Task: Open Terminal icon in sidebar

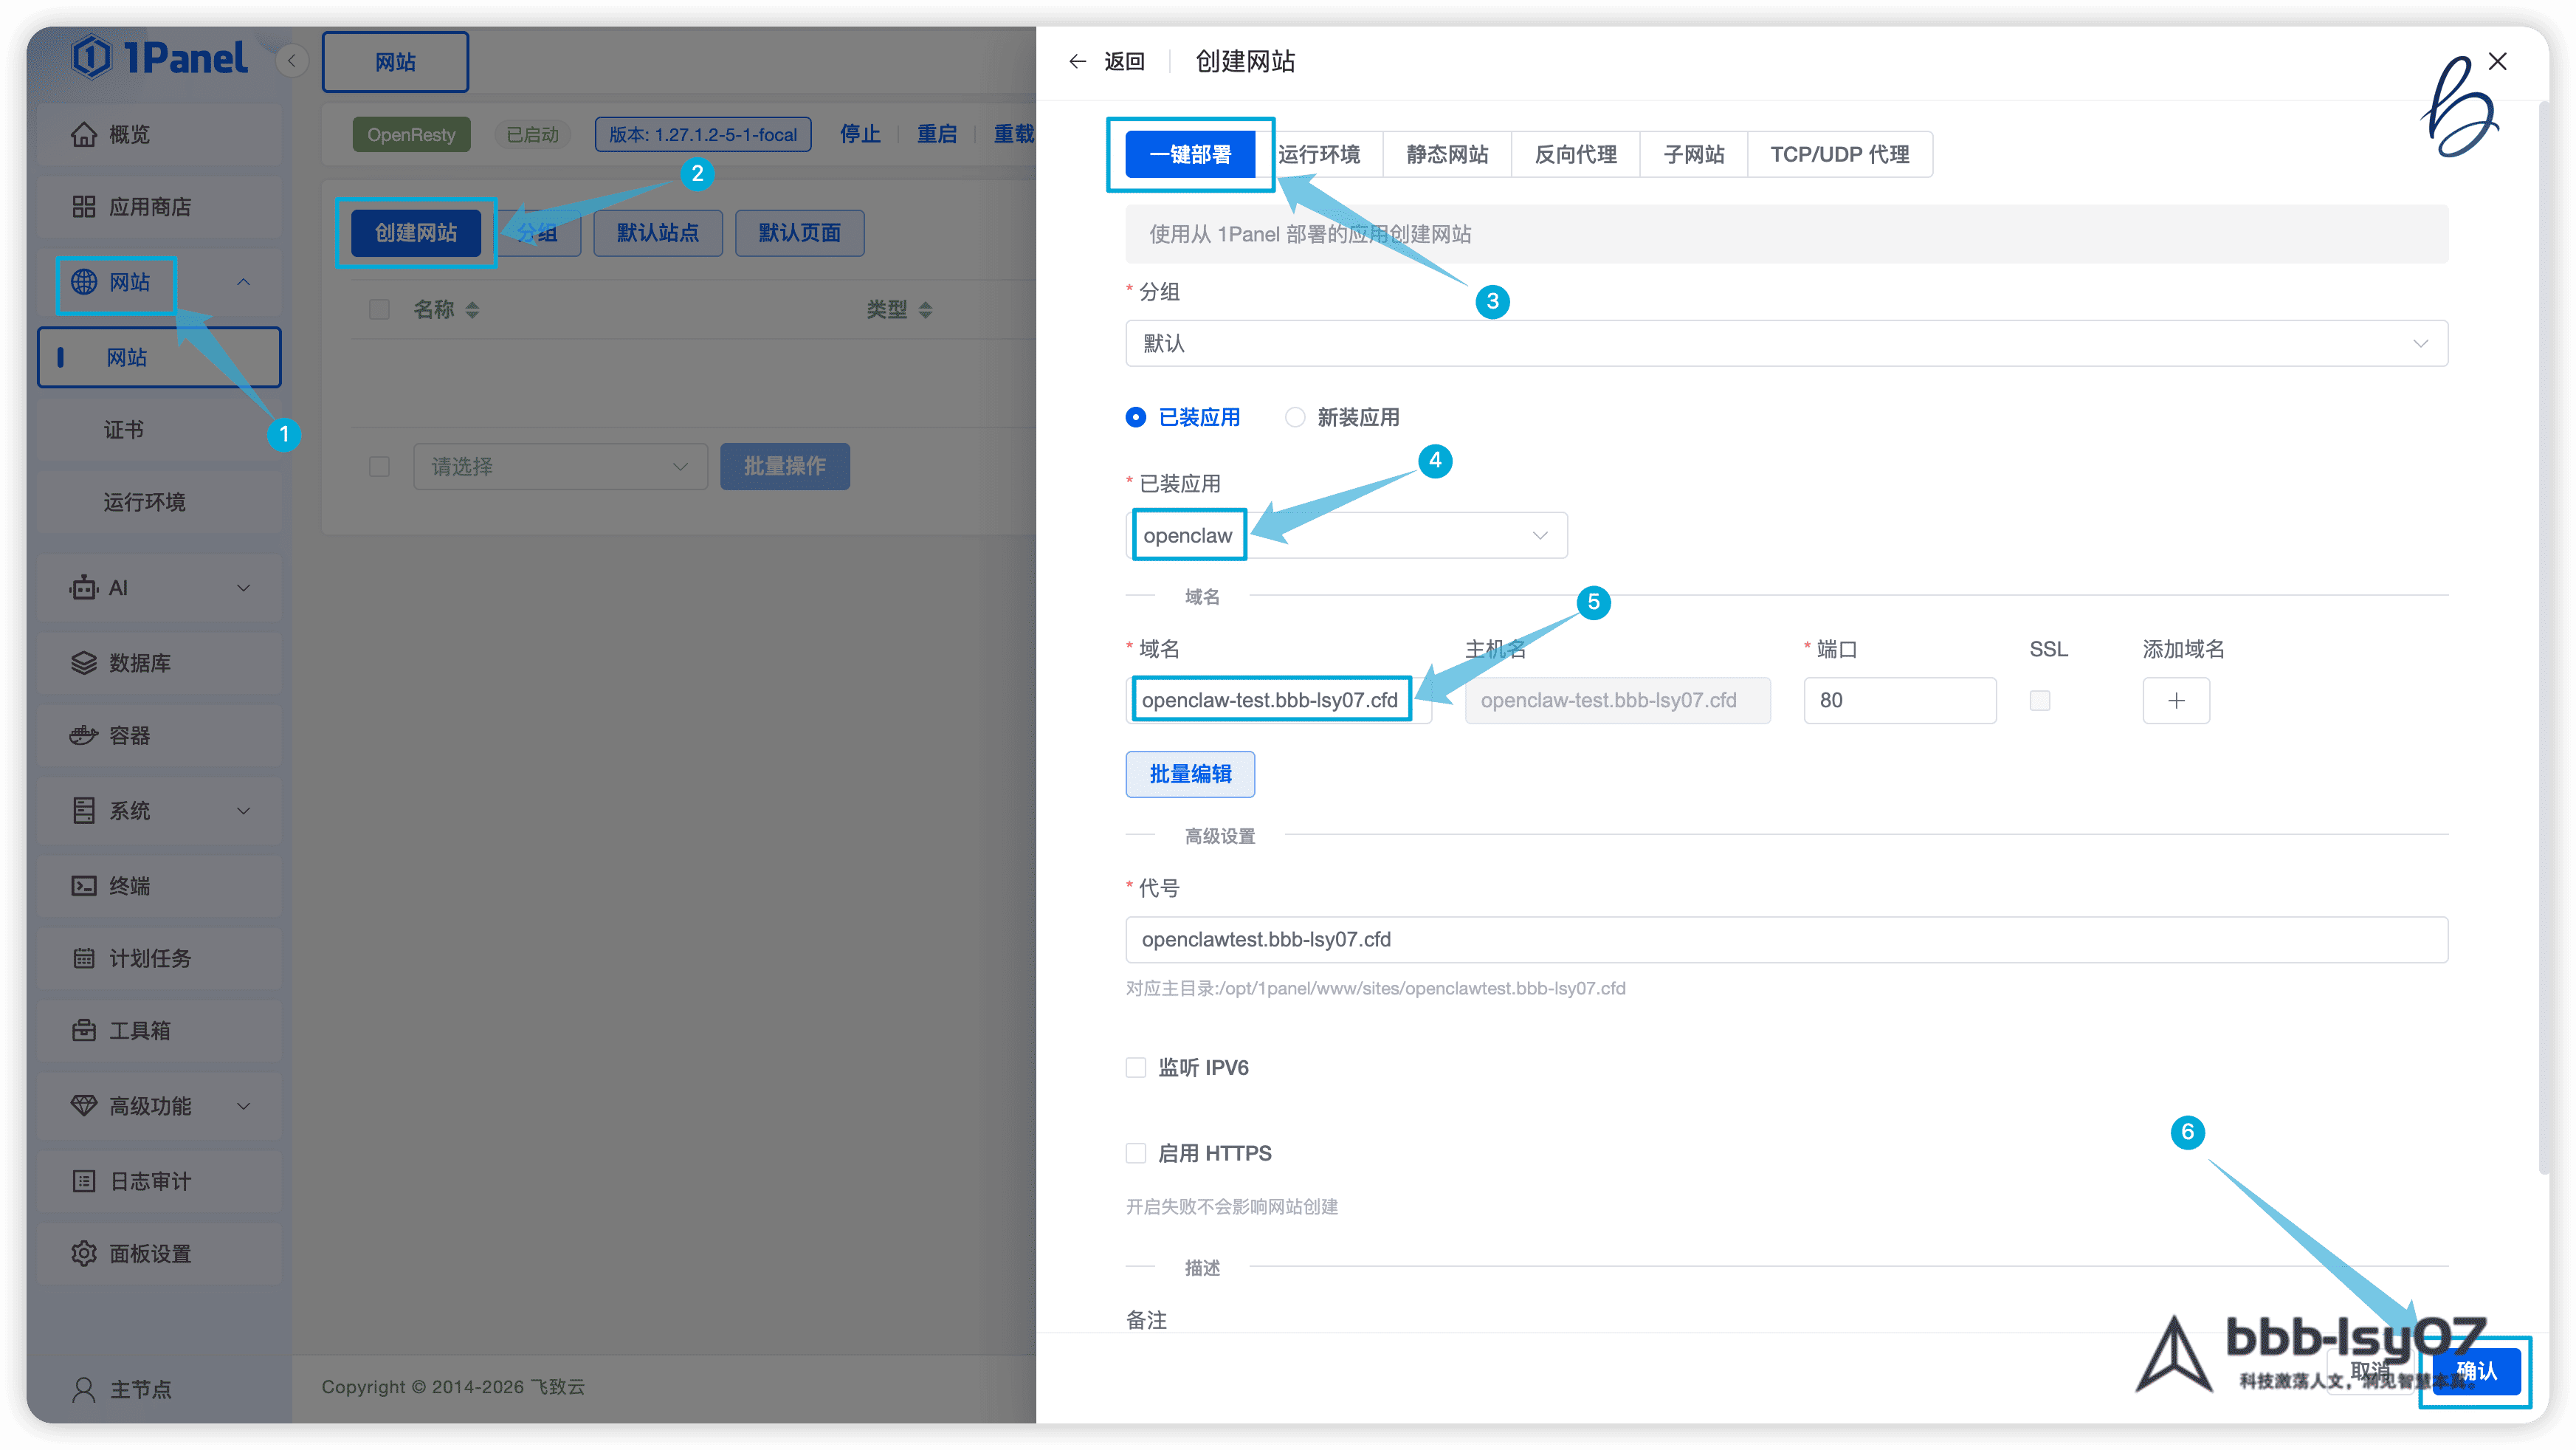Action: click(x=84, y=886)
